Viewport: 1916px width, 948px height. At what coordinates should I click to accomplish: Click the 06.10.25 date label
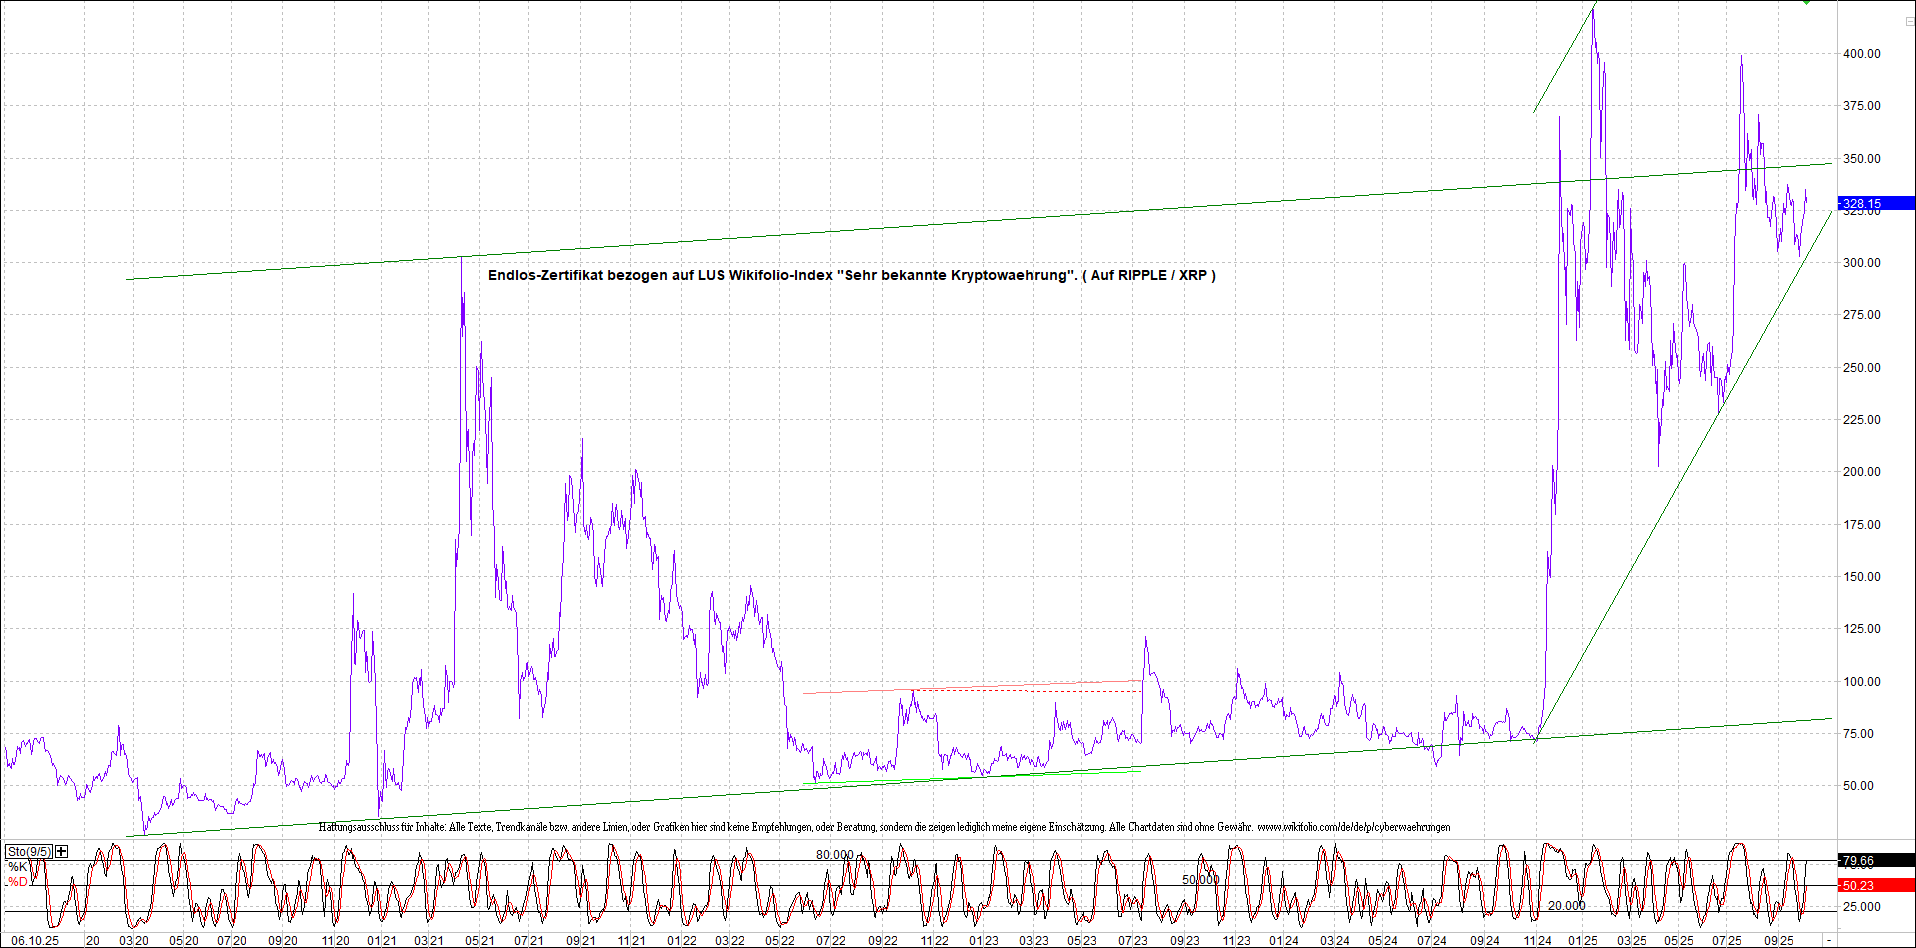click(x=35, y=940)
